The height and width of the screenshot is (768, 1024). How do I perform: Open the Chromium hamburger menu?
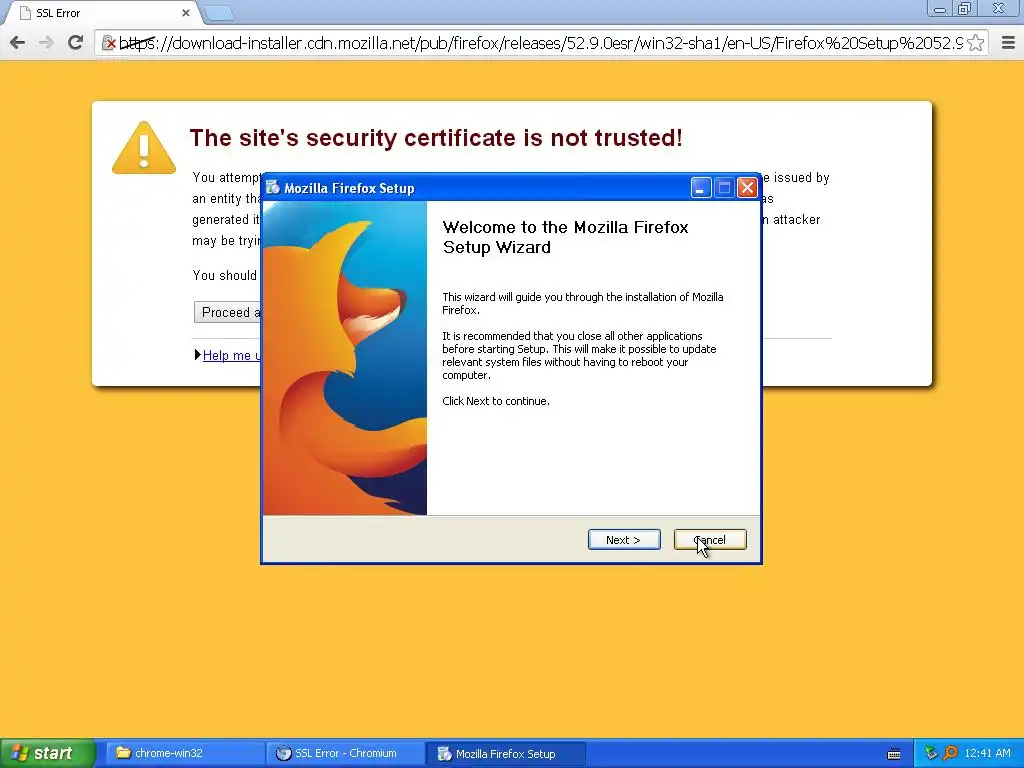(1008, 43)
